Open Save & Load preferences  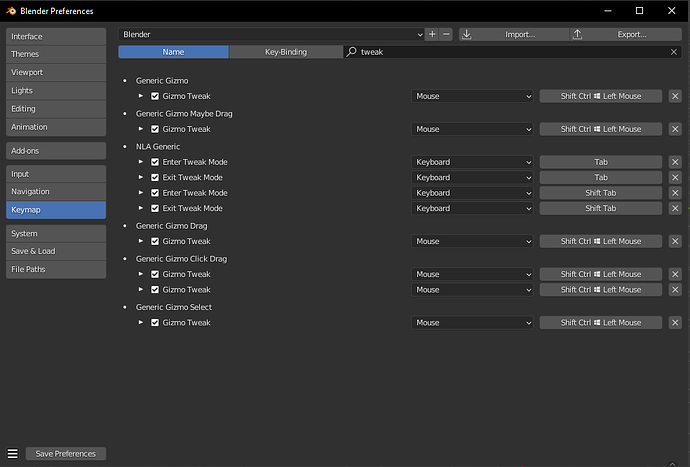[x=56, y=251]
